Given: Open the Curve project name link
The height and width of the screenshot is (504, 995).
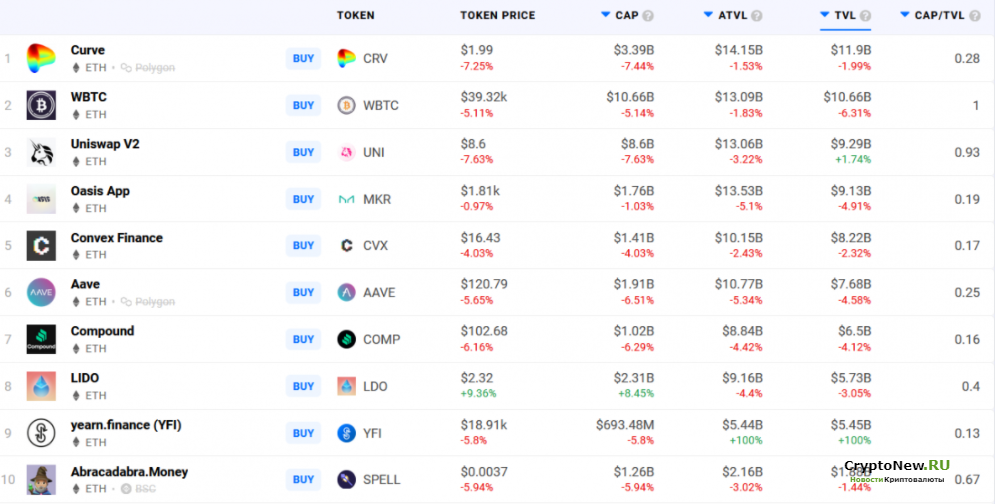Looking at the screenshot, I should tap(88, 50).
